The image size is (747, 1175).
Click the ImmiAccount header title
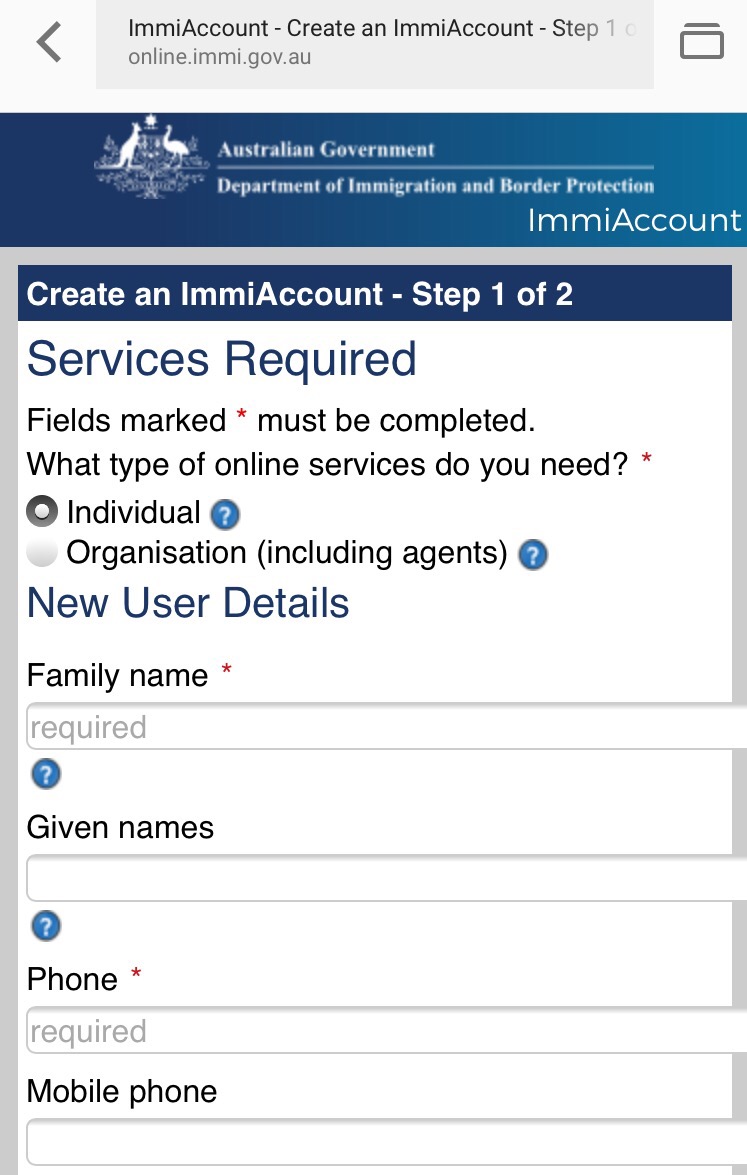[x=634, y=220]
